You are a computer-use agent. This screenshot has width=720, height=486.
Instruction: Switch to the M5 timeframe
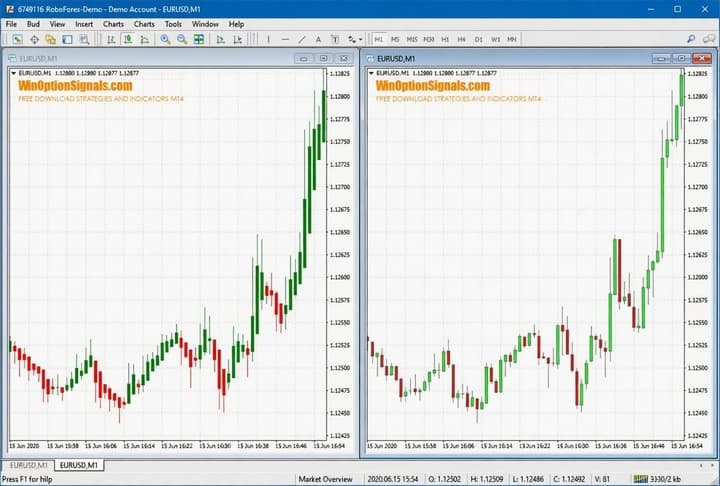pyautogui.click(x=395, y=40)
